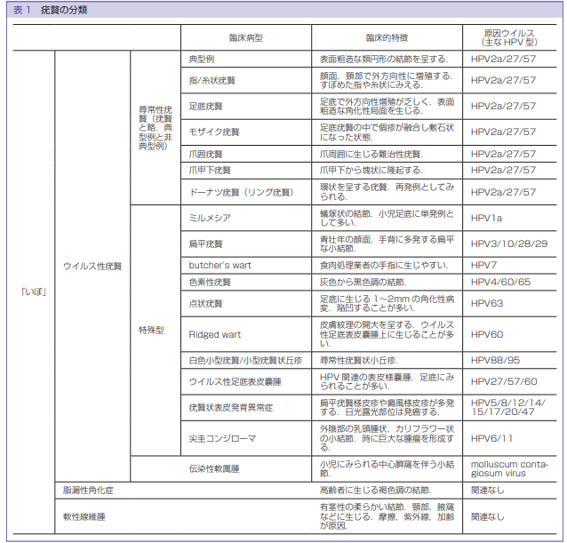
Task: Select the 臨床病型 column header
Action: pyautogui.click(x=246, y=38)
